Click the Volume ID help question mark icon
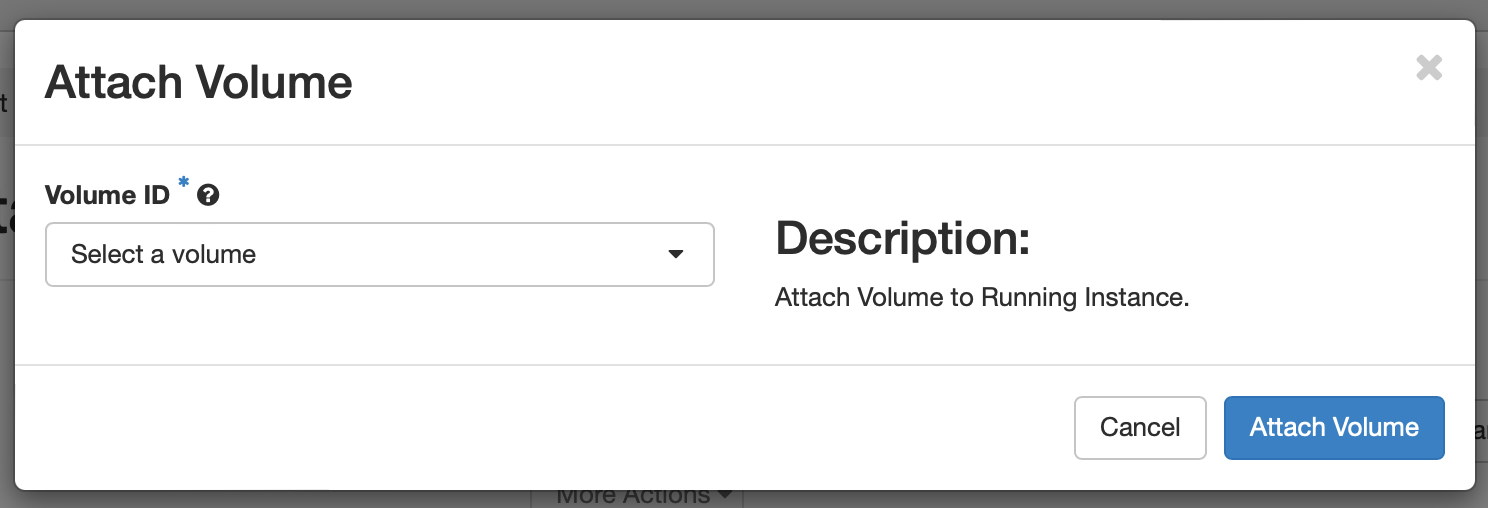 tap(208, 195)
